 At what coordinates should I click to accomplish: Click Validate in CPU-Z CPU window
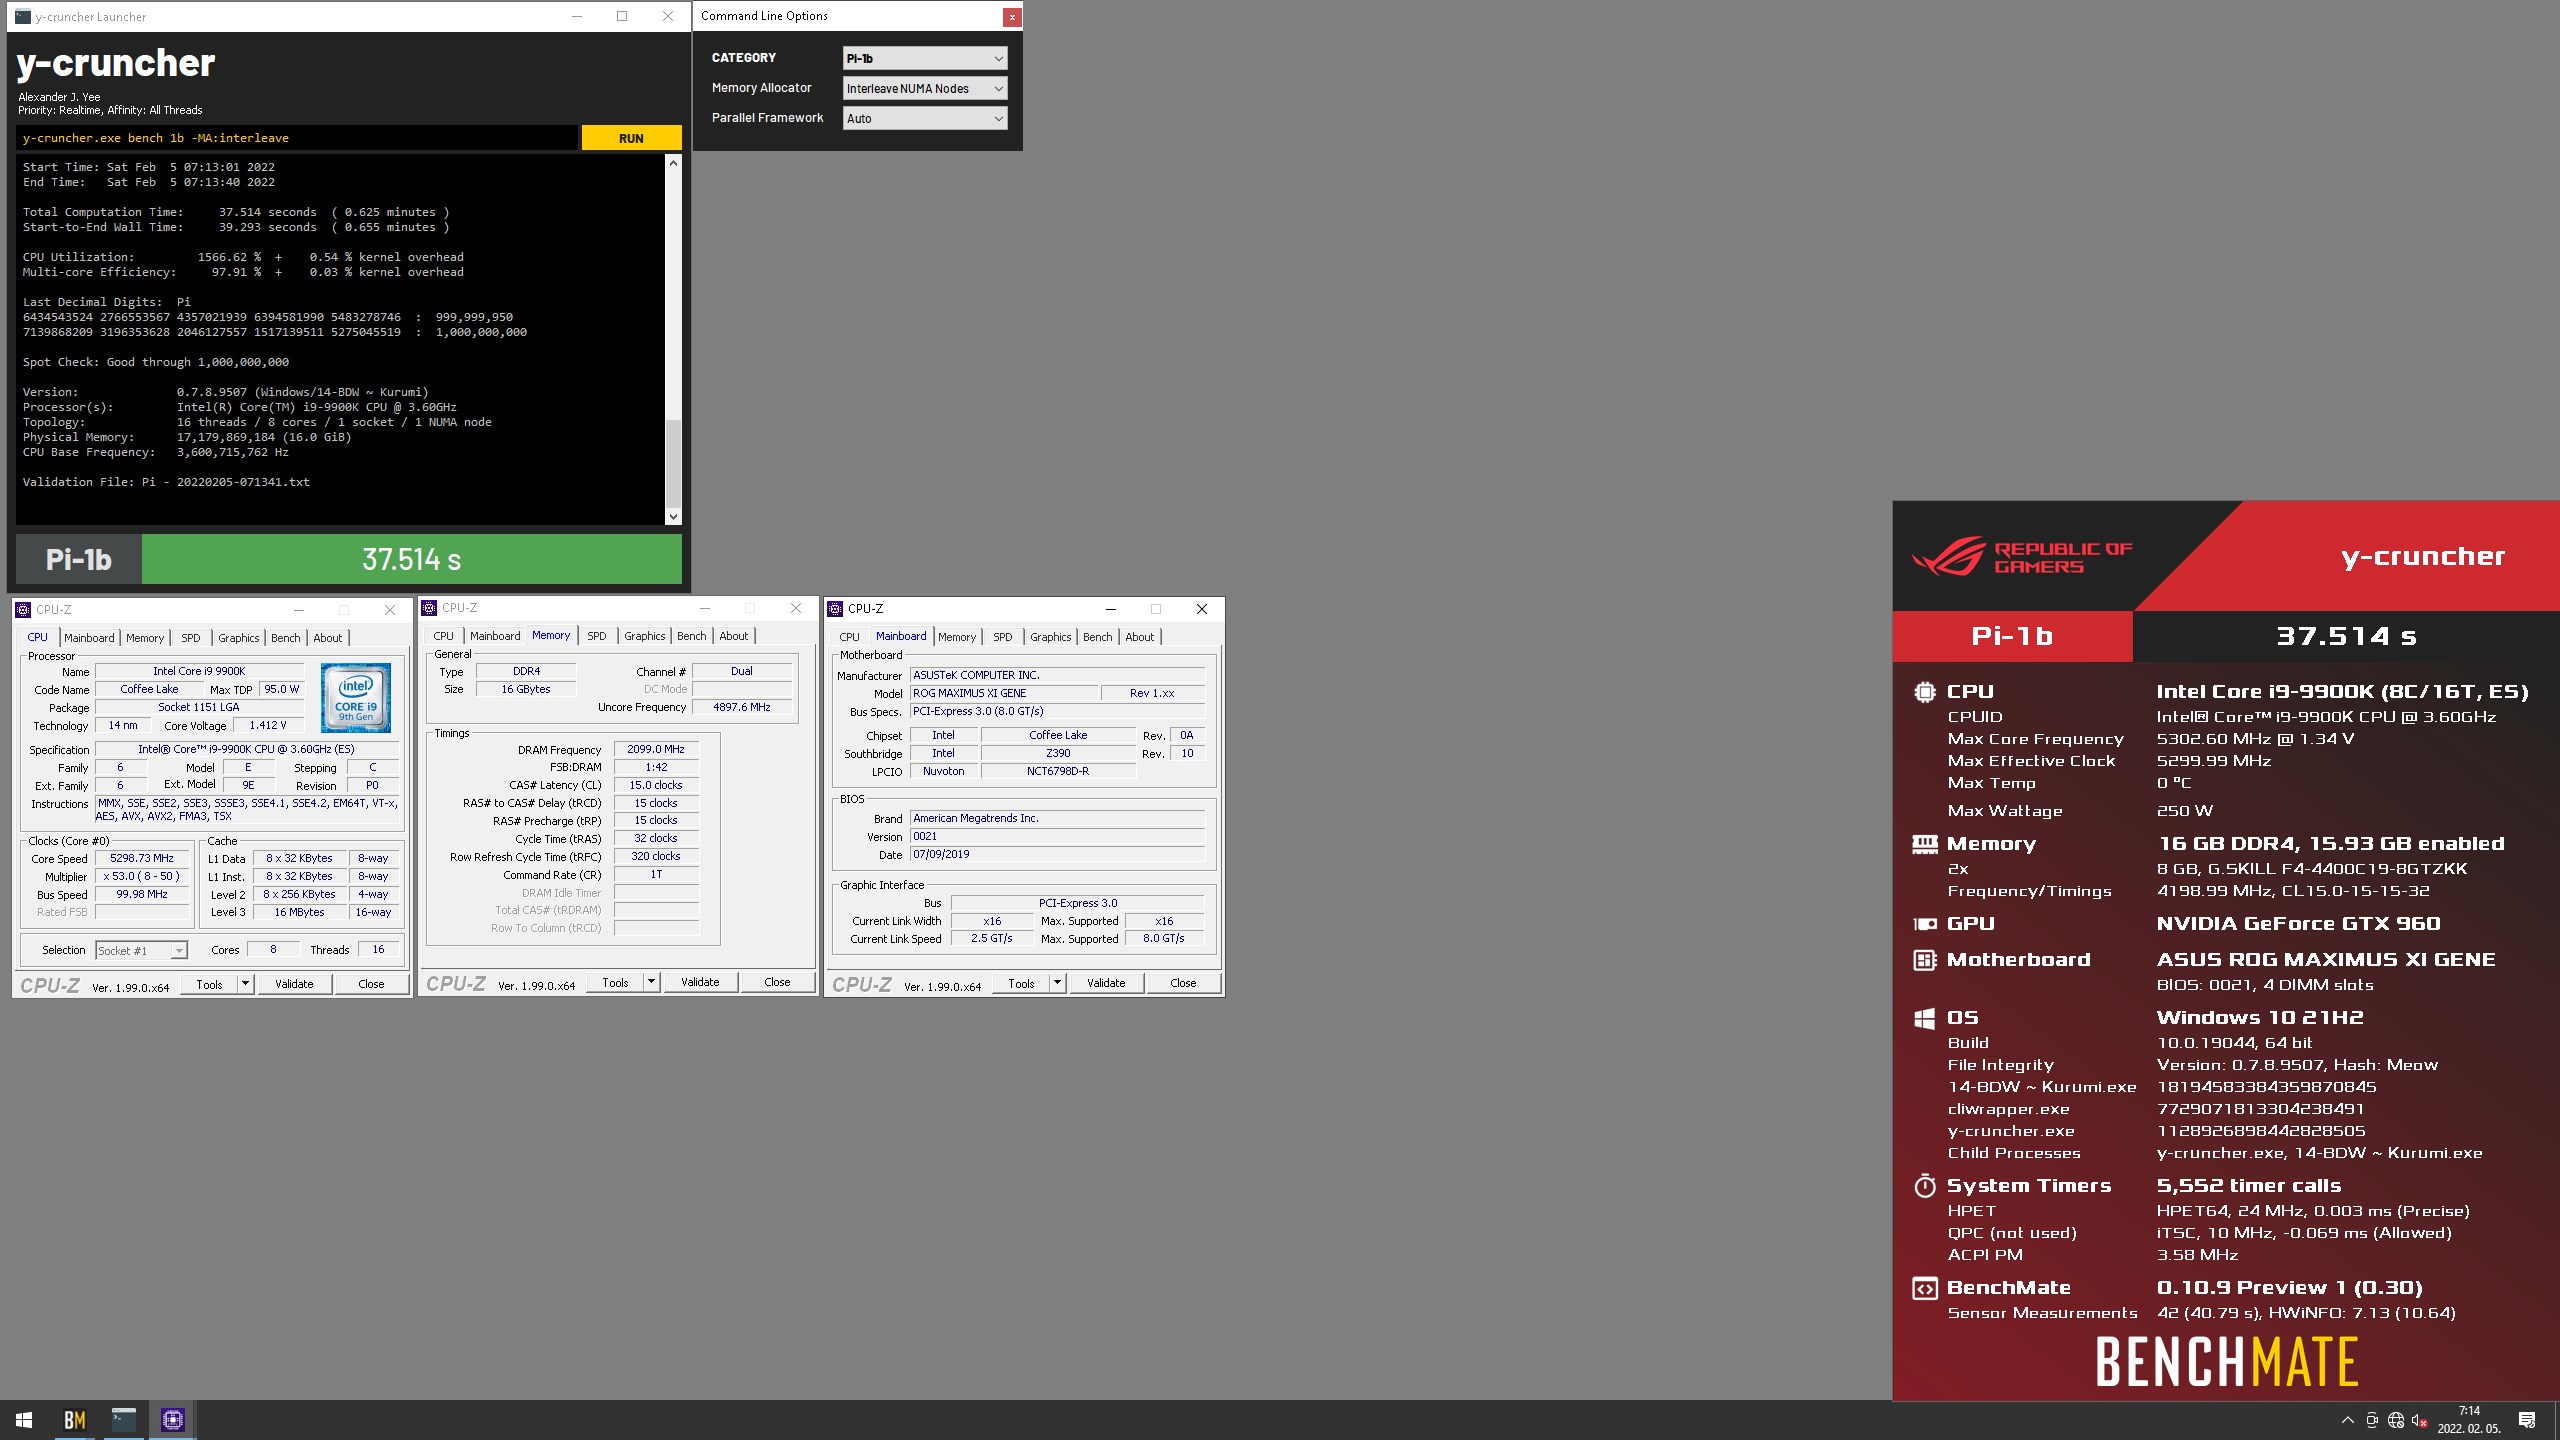[294, 984]
